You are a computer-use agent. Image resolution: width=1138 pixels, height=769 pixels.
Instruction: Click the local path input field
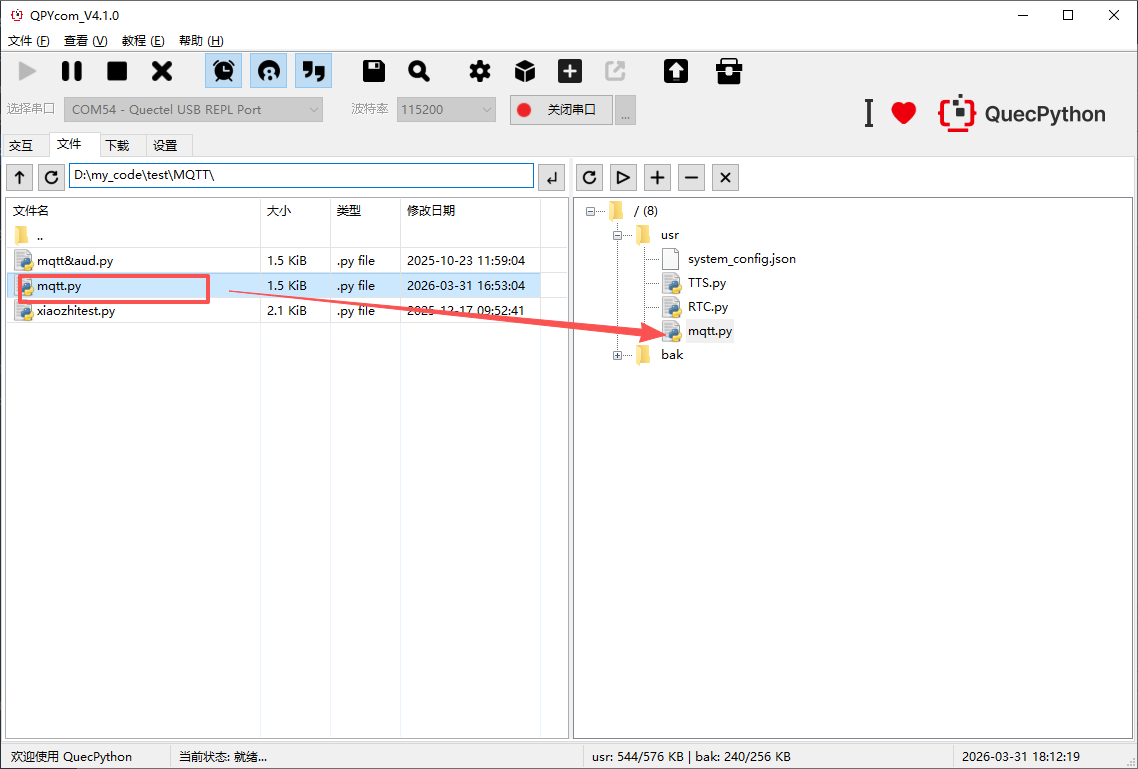coord(301,176)
